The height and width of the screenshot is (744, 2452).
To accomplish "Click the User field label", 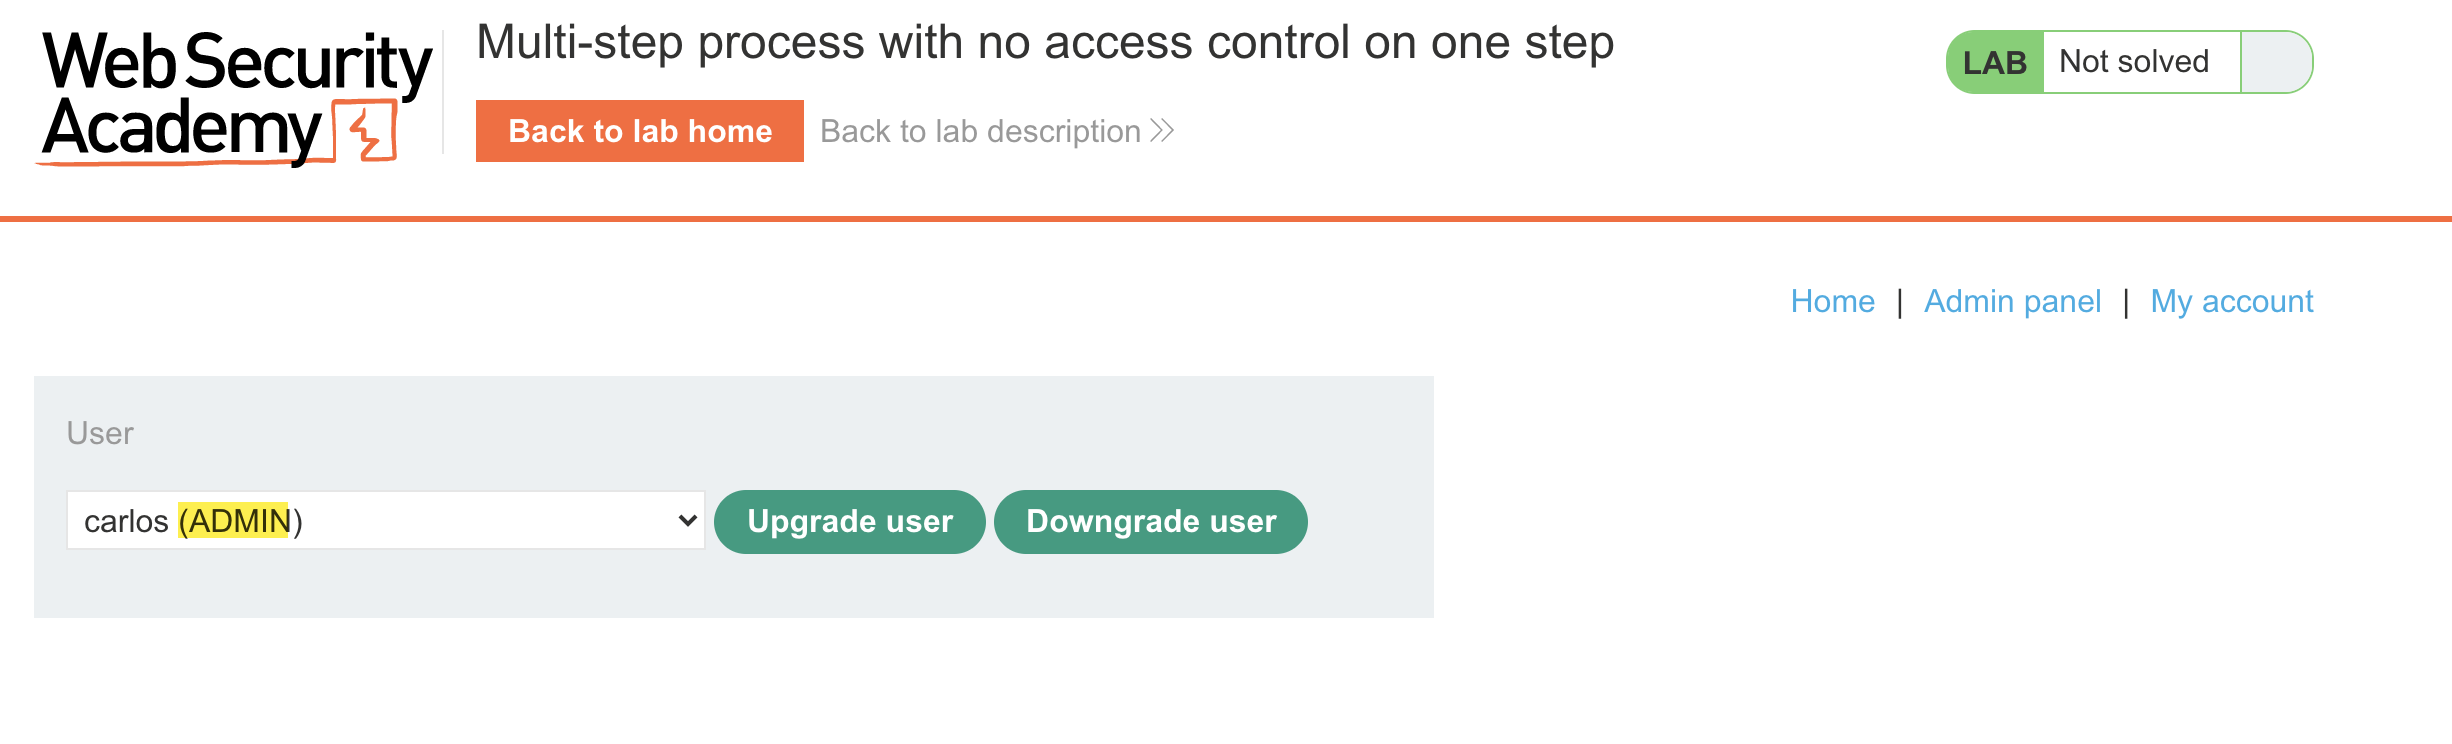I will [x=100, y=433].
